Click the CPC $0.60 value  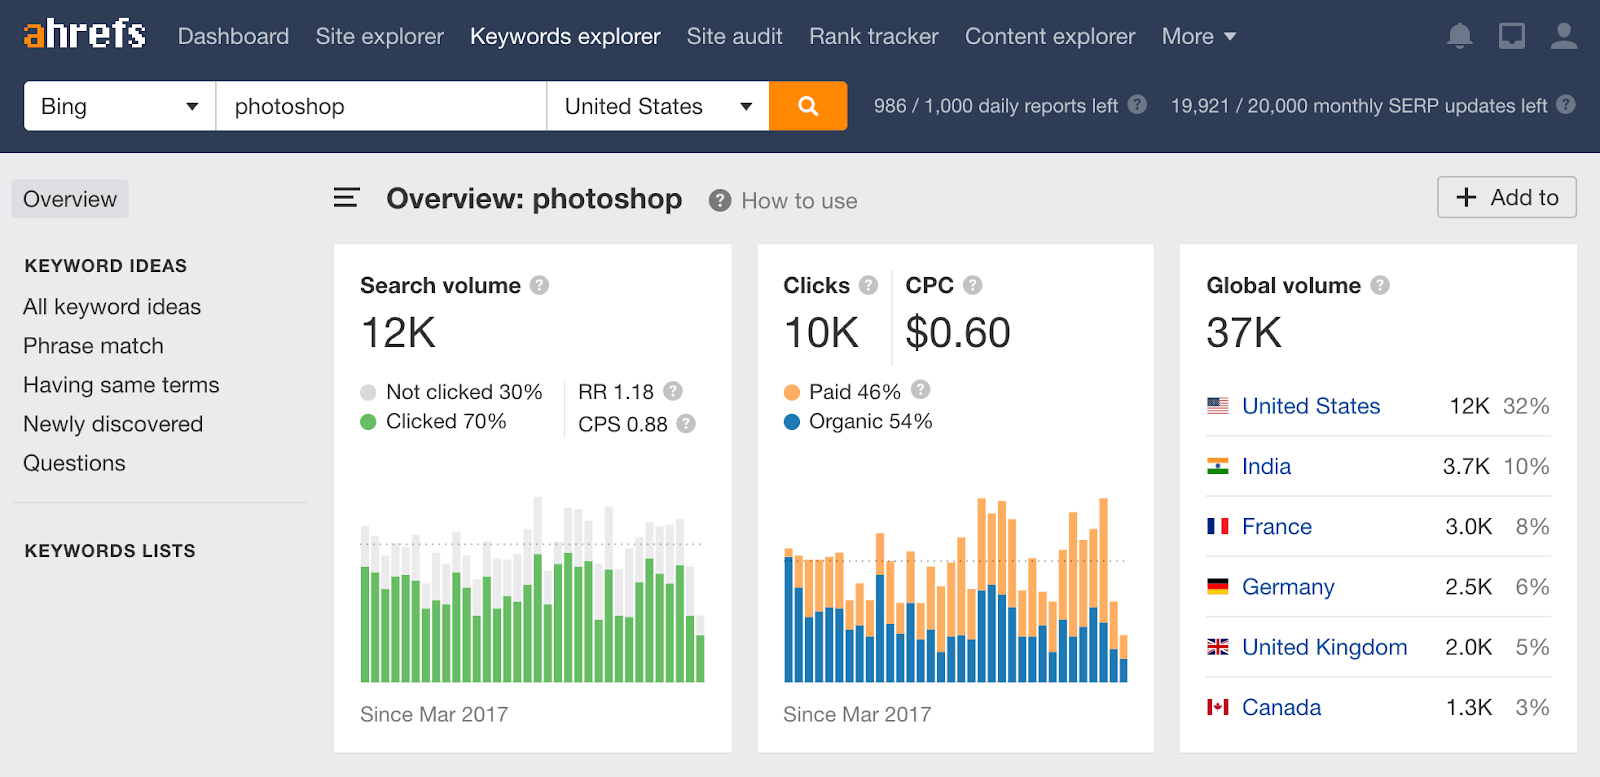coord(958,332)
